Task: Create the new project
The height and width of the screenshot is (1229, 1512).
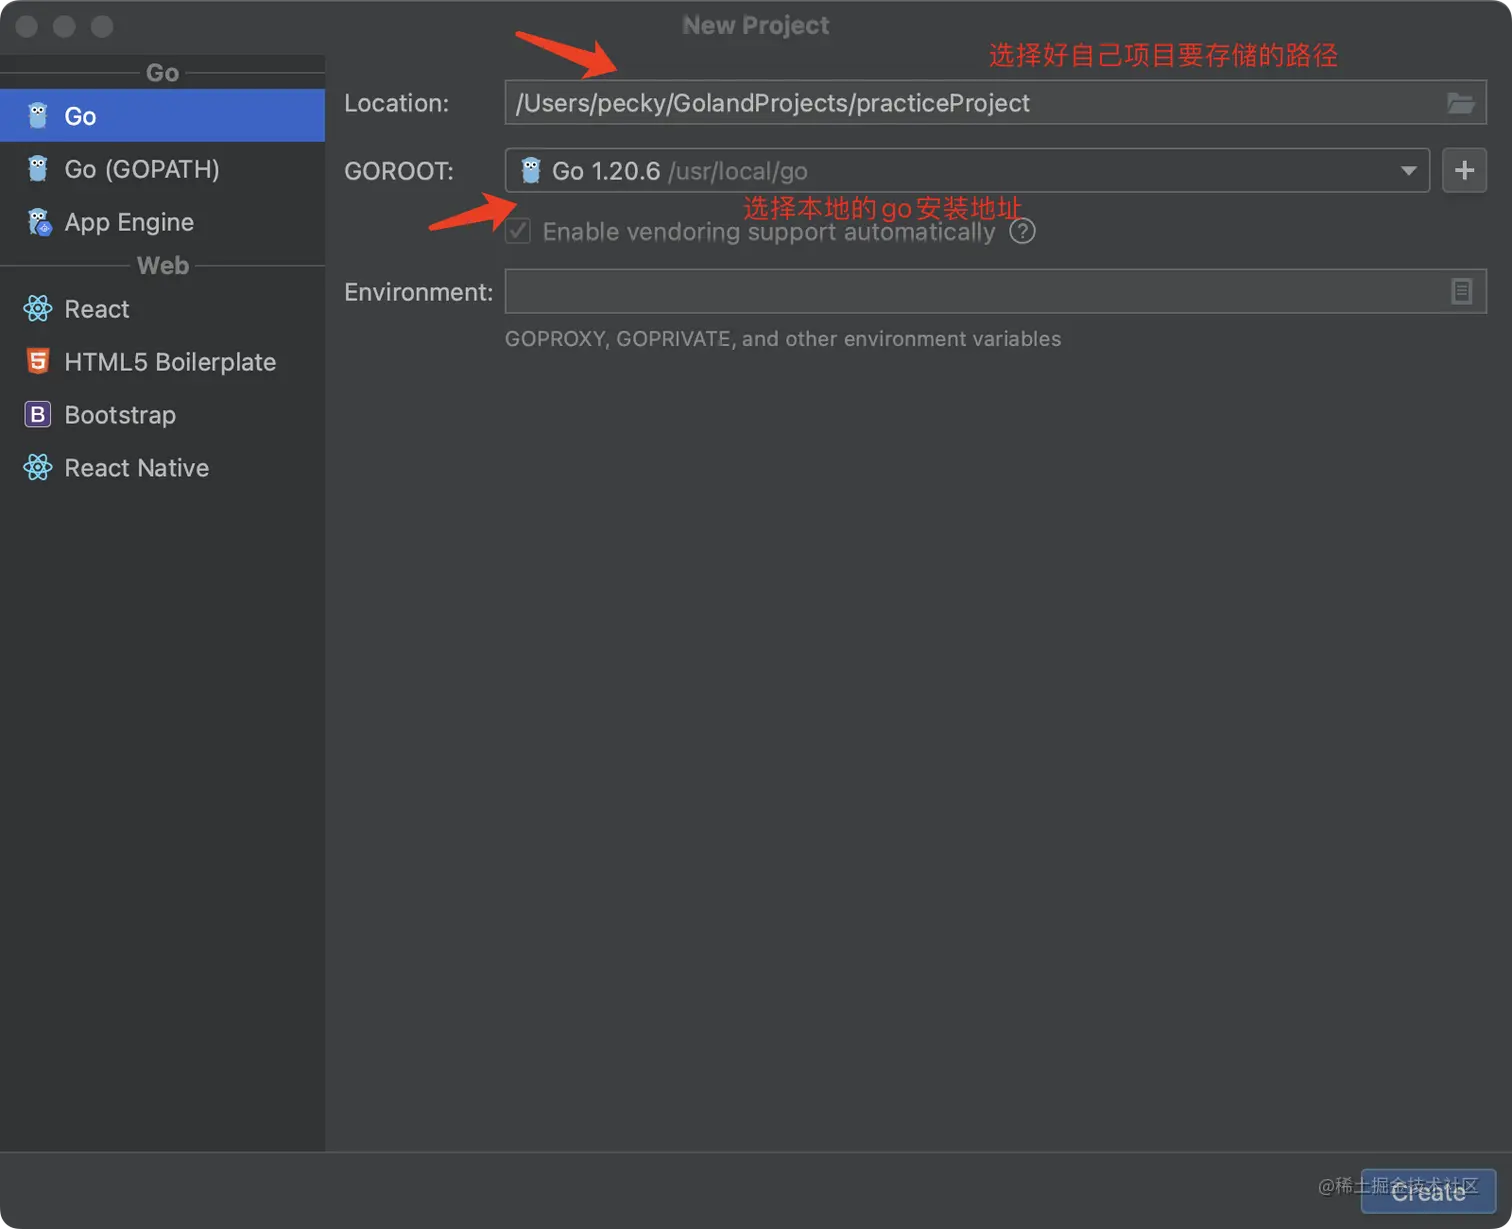Action: click(x=1428, y=1191)
